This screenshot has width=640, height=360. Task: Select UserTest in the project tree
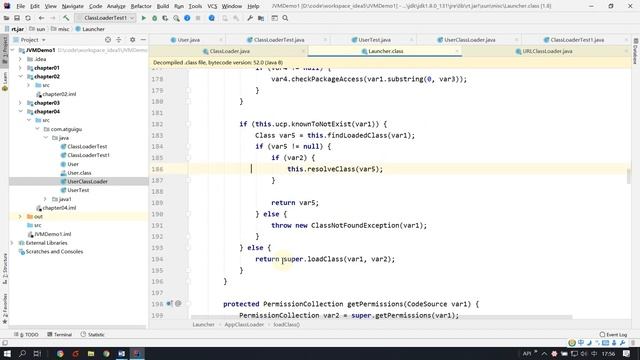point(78,190)
